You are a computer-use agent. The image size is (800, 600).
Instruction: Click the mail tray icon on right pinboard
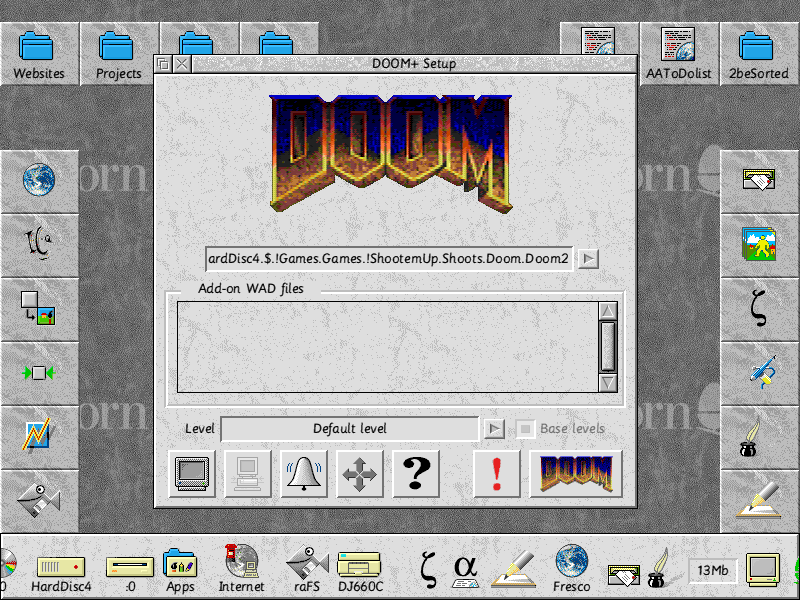coord(759,180)
